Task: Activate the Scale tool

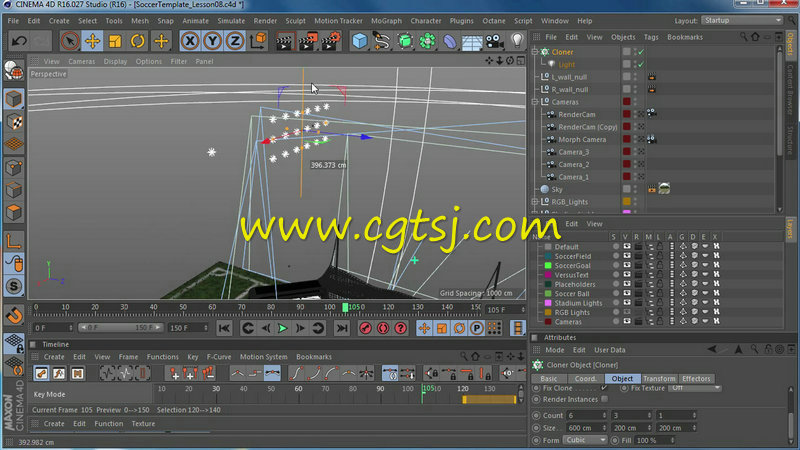Action: click(x=115, y=41)
